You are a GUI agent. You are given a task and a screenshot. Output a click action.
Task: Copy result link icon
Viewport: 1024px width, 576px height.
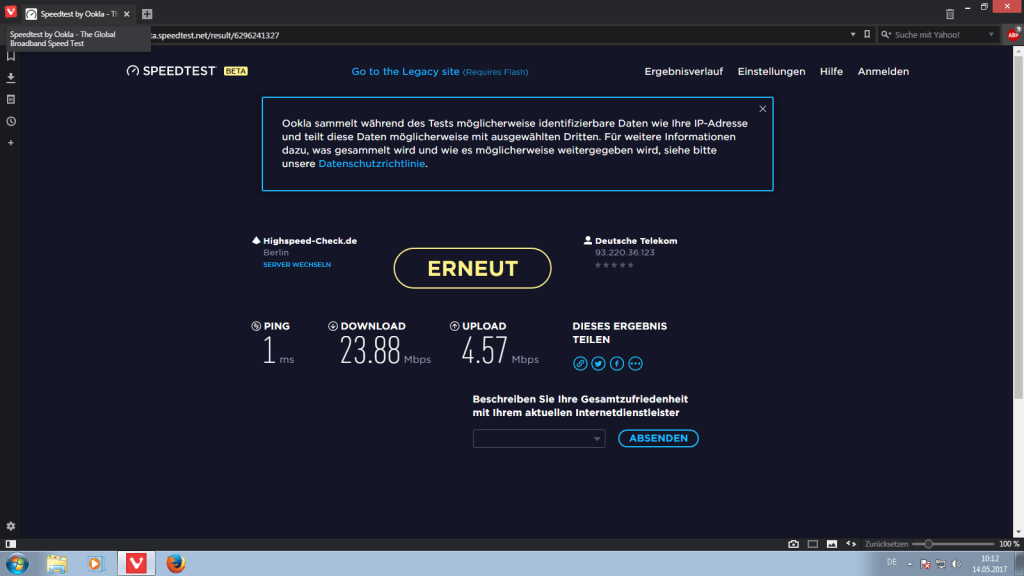[580, 364]
